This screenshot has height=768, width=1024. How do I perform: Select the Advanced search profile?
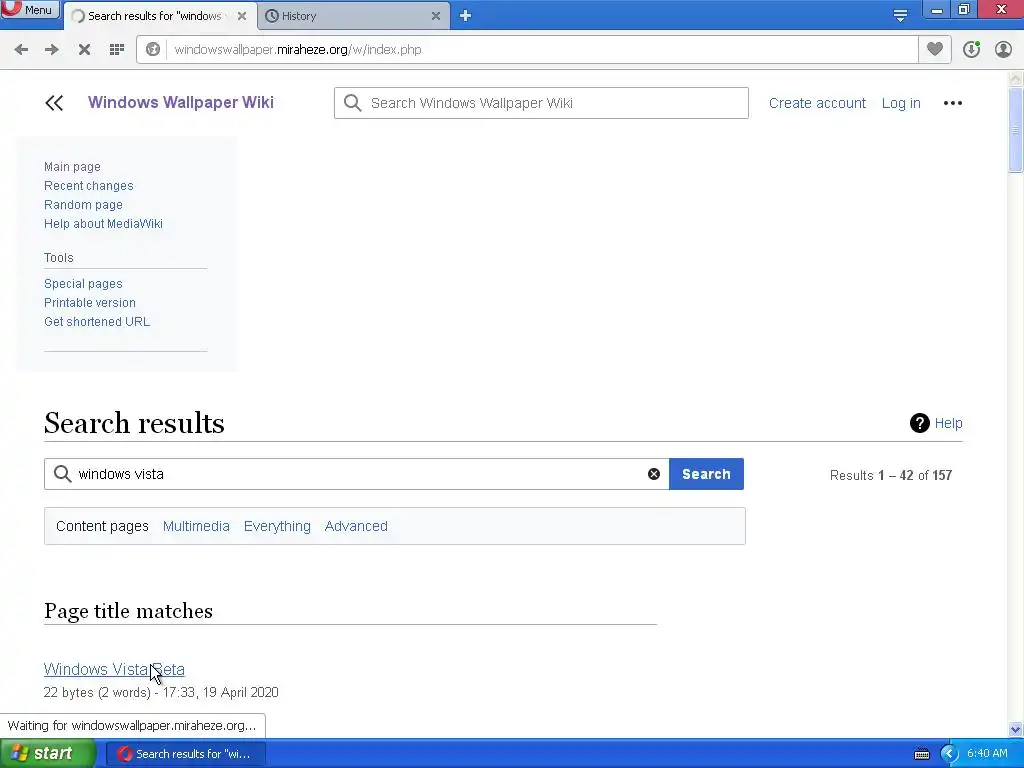click(356, 526)
